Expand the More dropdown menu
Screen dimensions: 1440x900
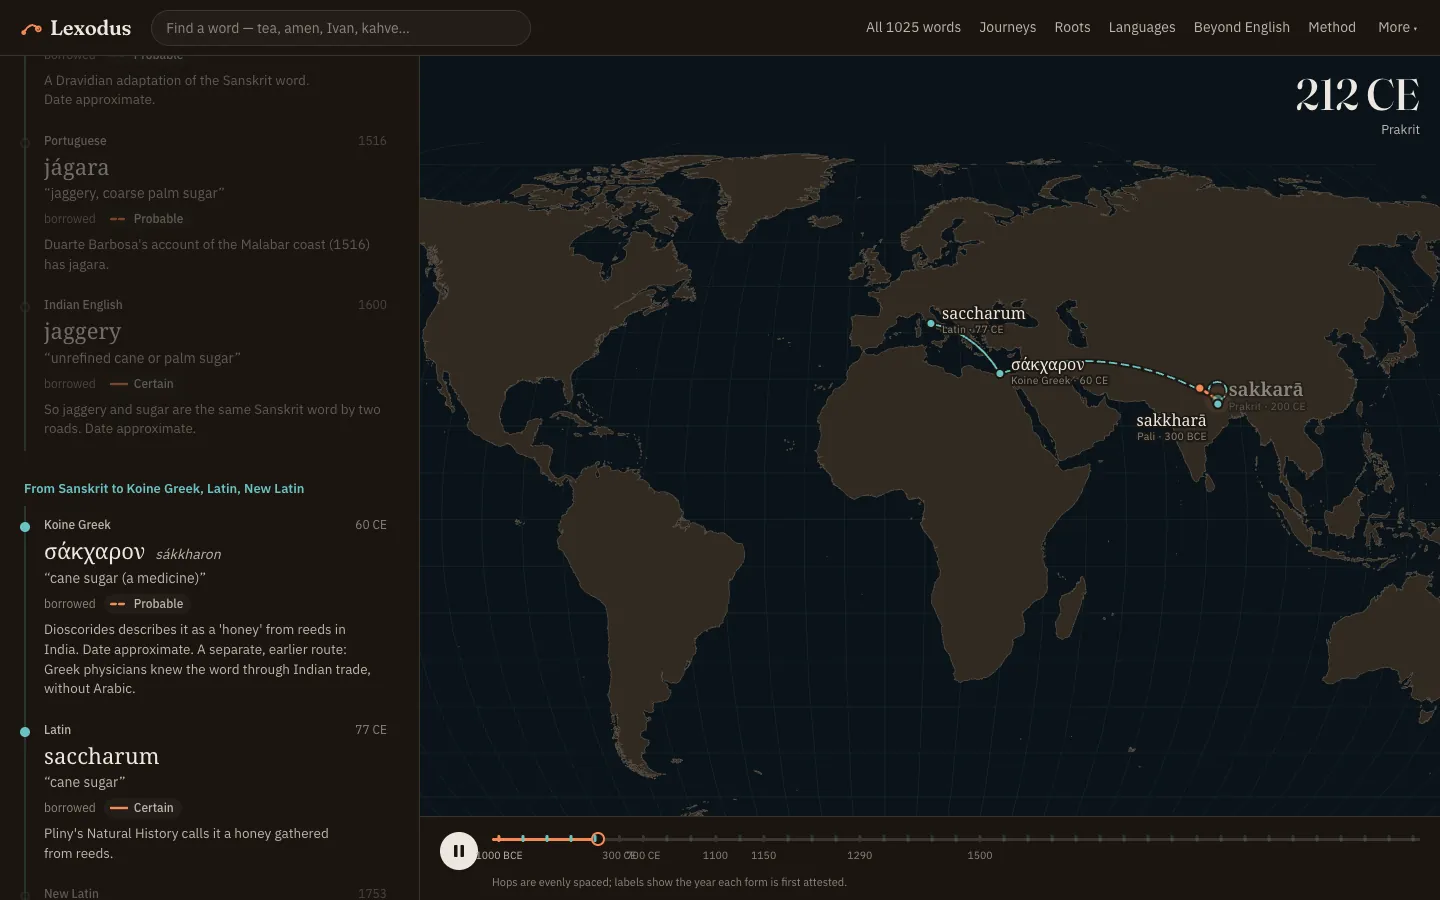[1397, 27]
